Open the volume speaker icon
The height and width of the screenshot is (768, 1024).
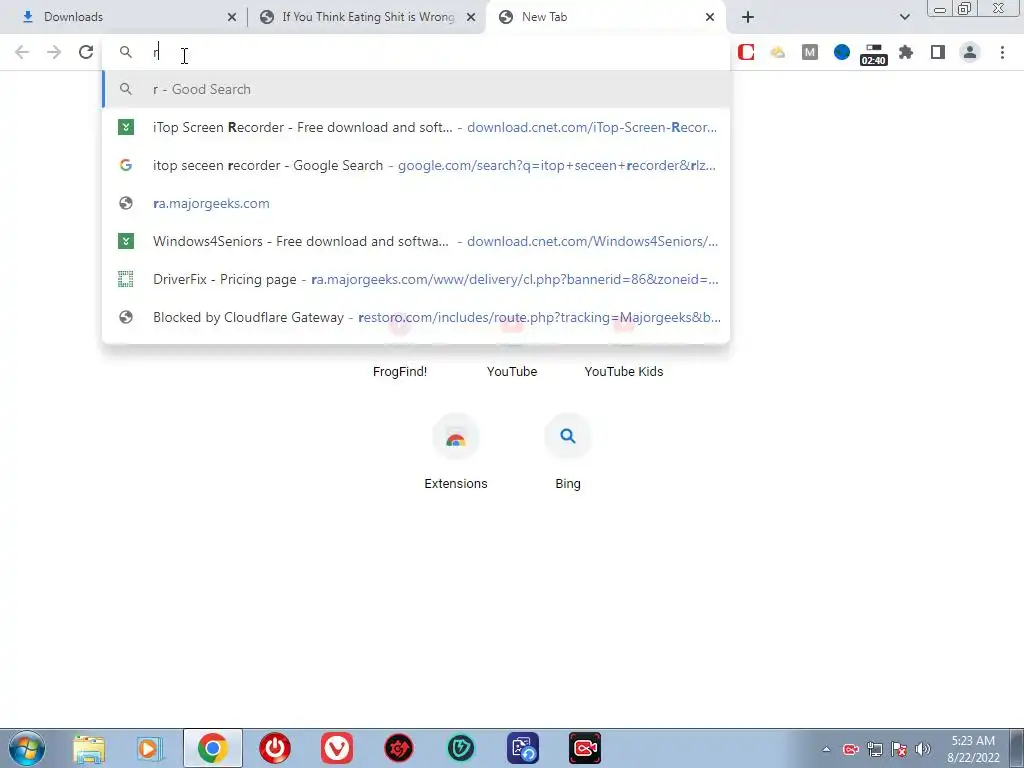pyautogui.click(x=923, y=750)
